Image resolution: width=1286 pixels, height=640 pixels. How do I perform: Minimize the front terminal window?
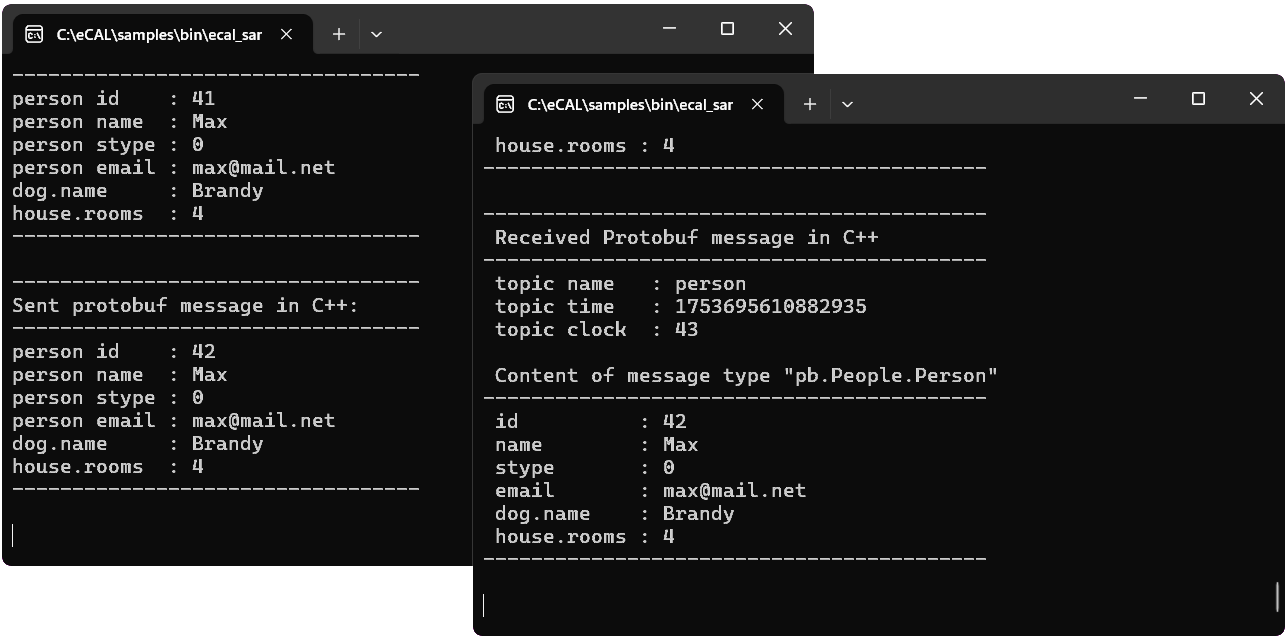tap(1140, 98)
